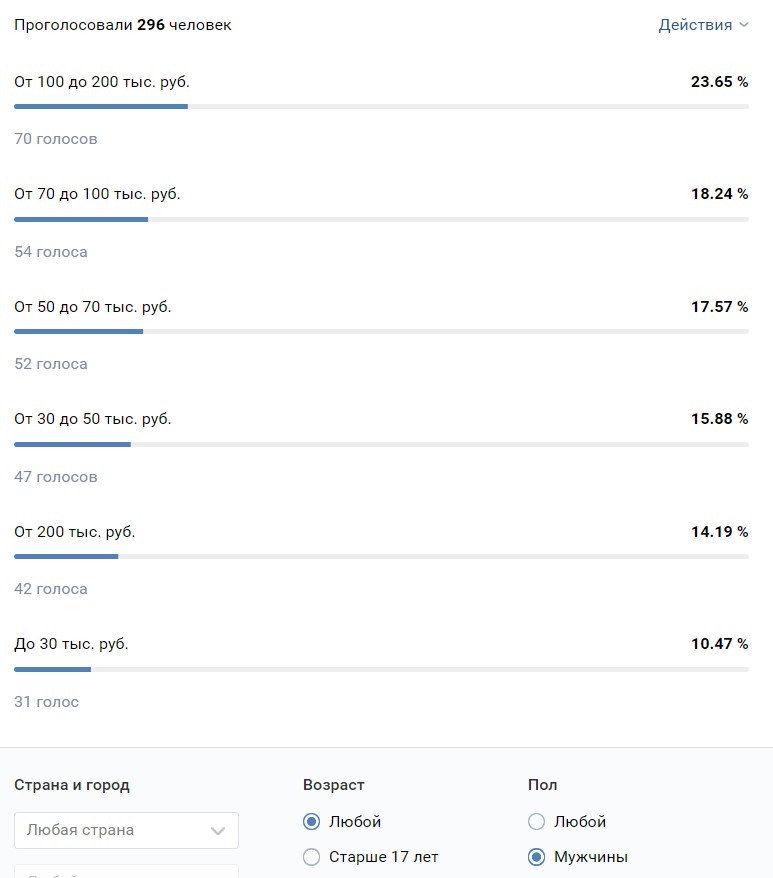Open the 47 голосов voters list
Viewport: 773px width, 878px height.
coord(56,477)
